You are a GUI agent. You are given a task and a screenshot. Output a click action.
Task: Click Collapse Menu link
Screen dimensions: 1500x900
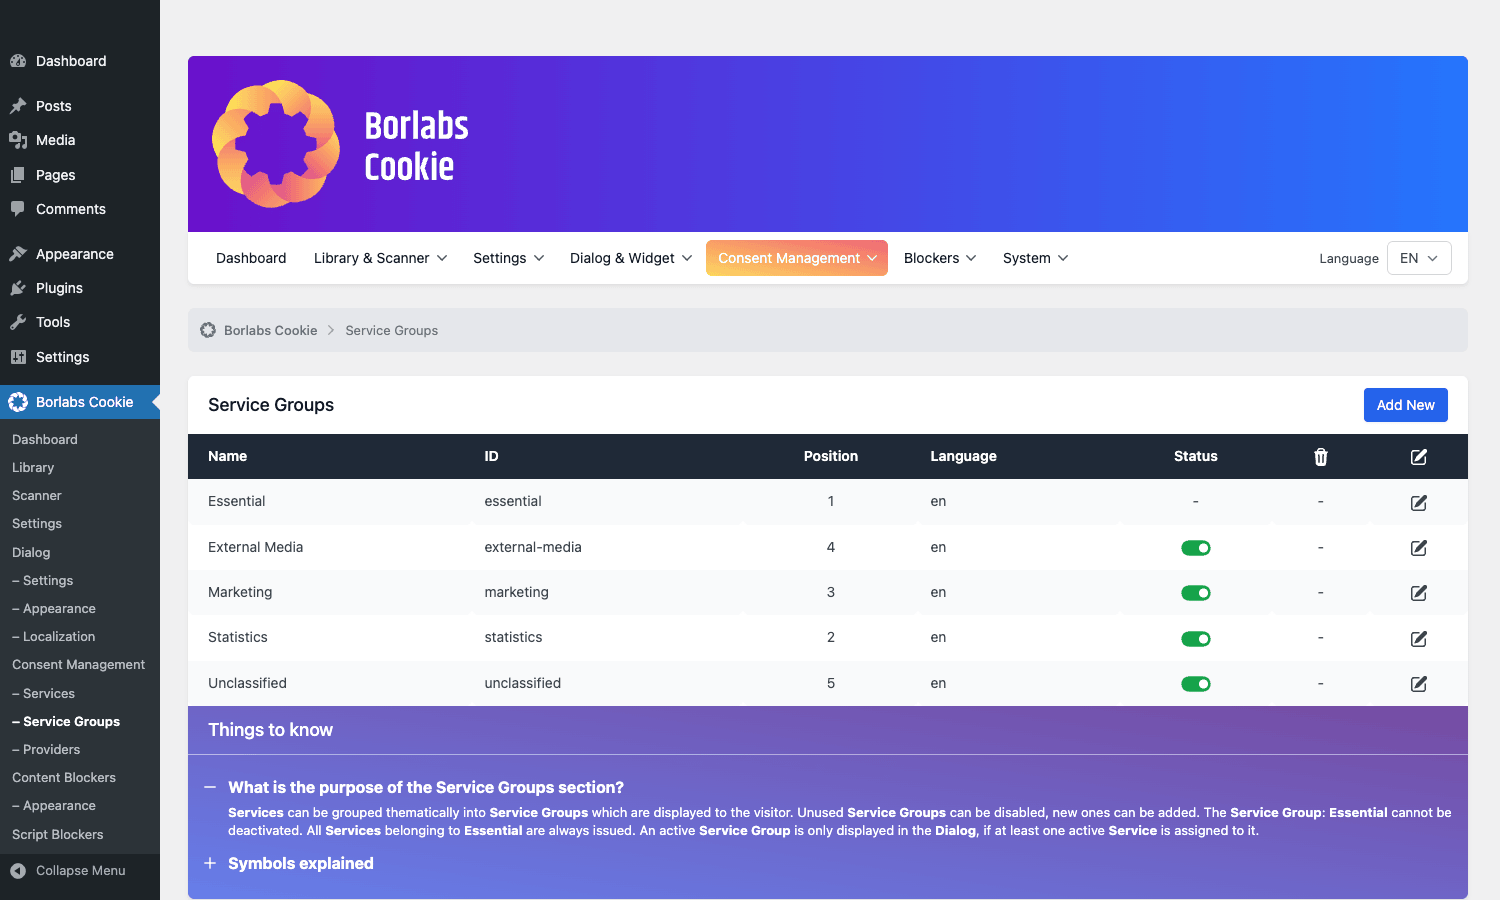pyautogui.click(x=80, y=871)
